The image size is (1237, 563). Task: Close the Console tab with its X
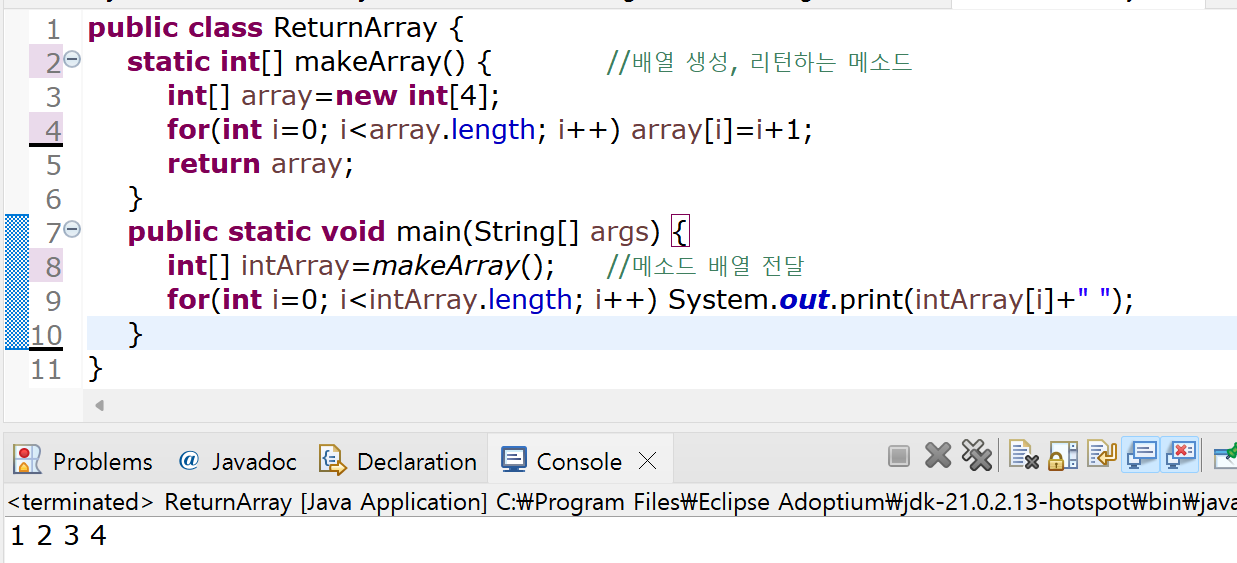coord(647,461)
